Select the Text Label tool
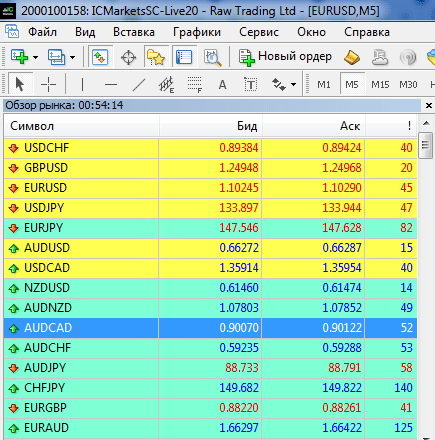 pyautogui.click(x=250, y=84)
